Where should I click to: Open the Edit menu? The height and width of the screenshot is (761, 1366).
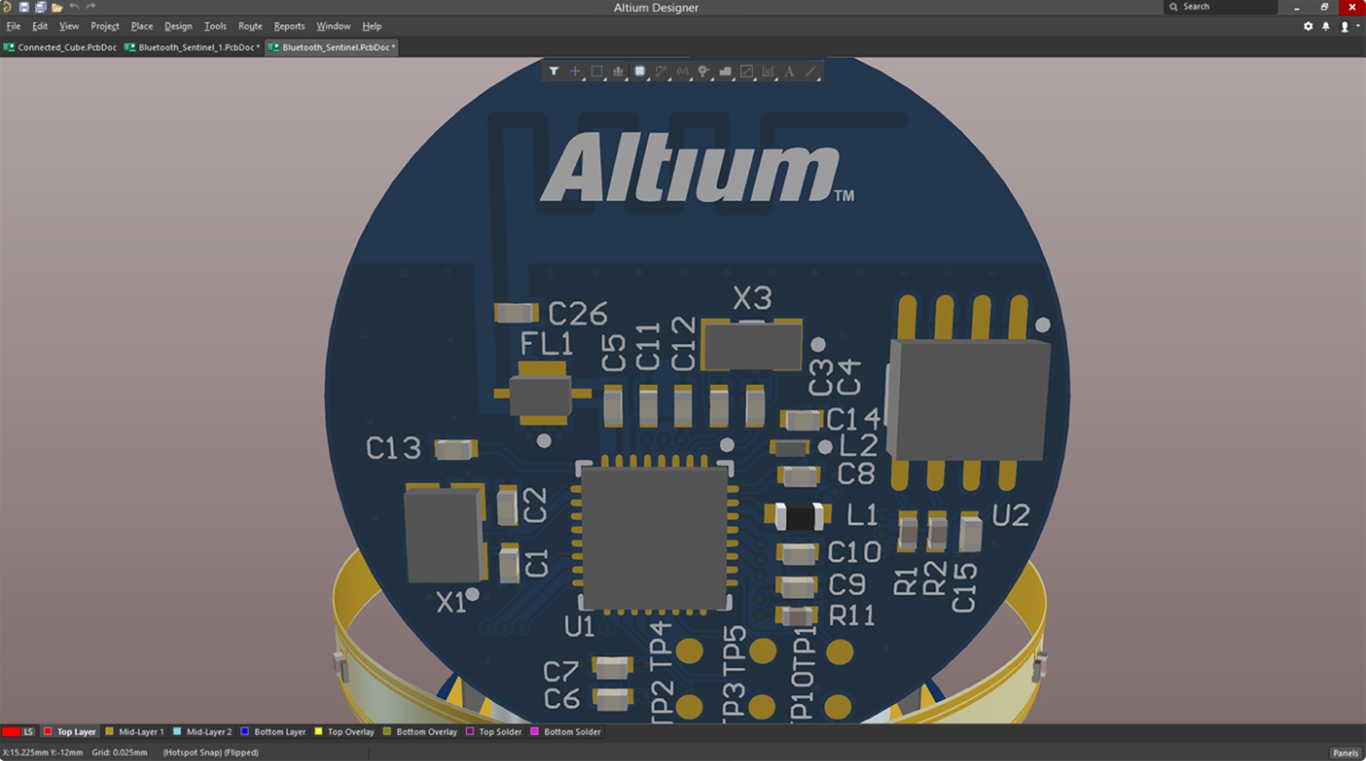coord(40,26)
